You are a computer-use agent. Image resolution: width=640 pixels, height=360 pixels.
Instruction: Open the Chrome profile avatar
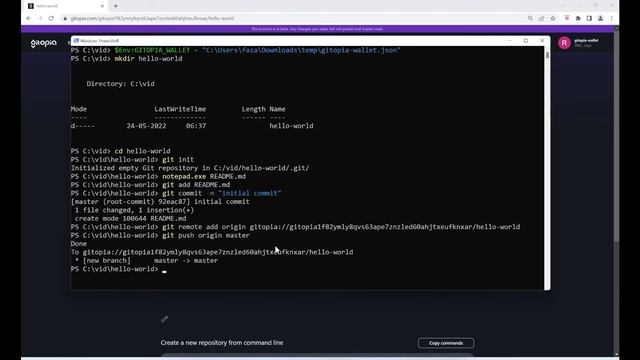point(600,18)
